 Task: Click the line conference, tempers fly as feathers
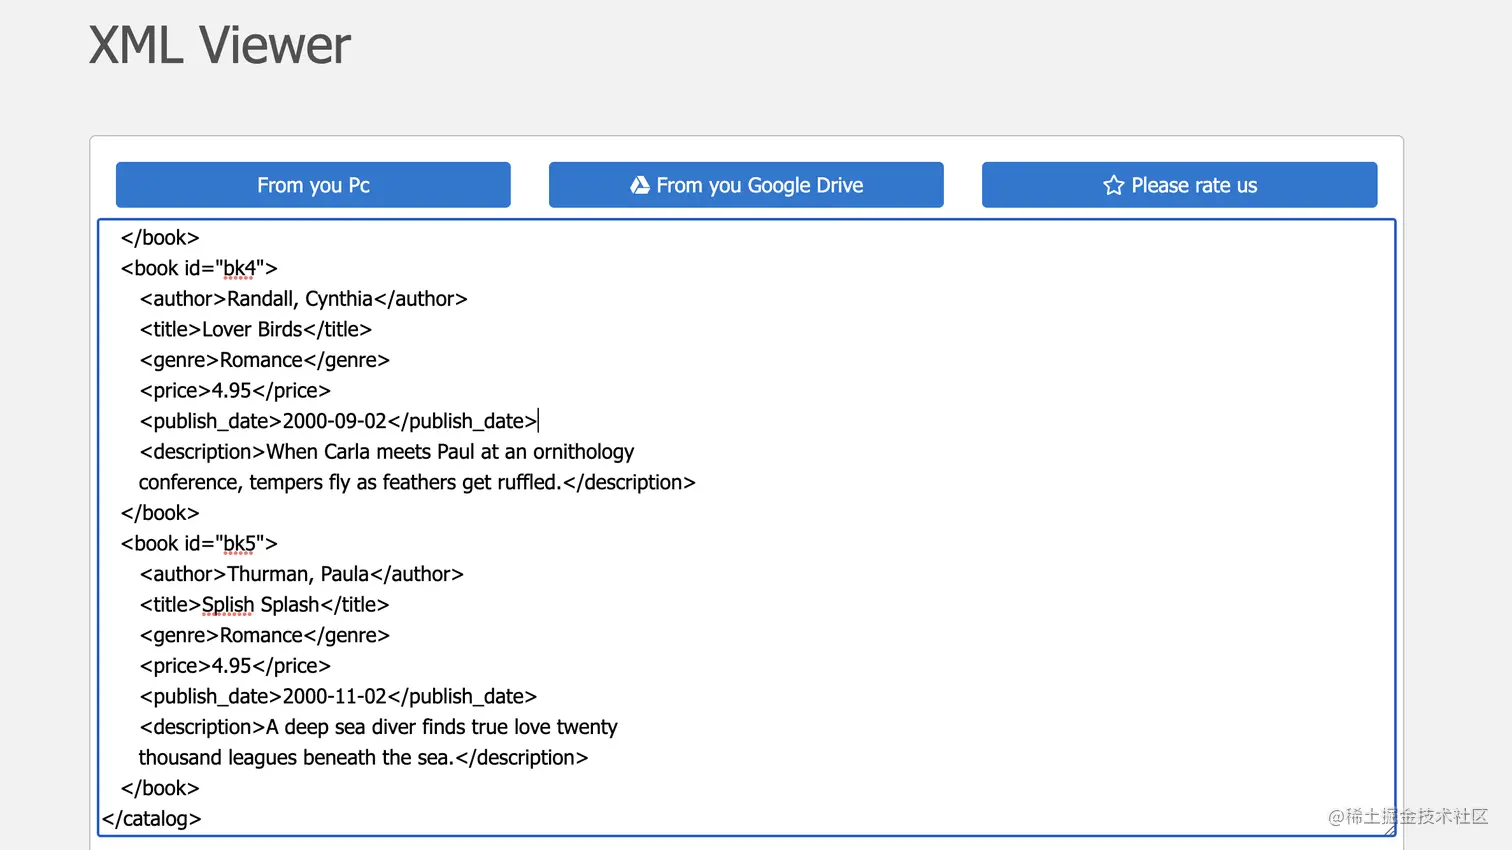[417, 482]
